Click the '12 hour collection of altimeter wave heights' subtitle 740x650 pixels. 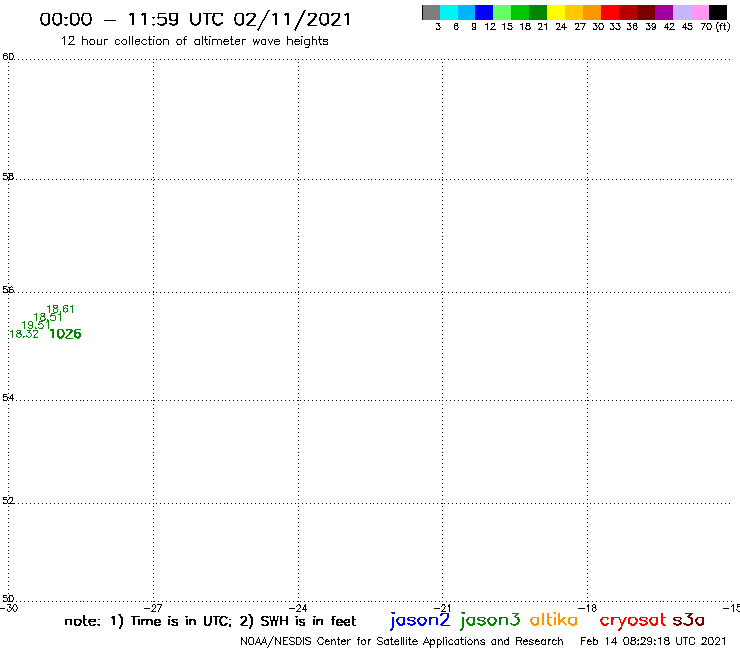(x=194, y=41)
